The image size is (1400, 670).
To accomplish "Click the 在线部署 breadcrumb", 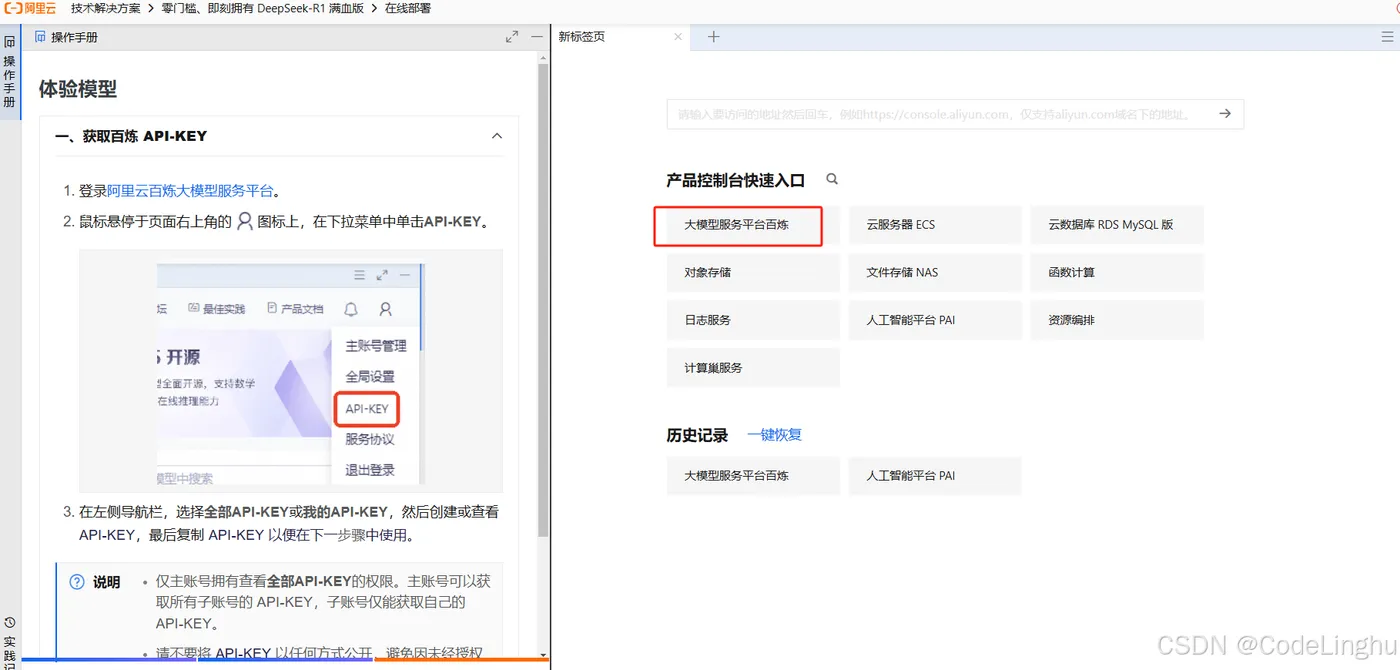I will point(408,8).
